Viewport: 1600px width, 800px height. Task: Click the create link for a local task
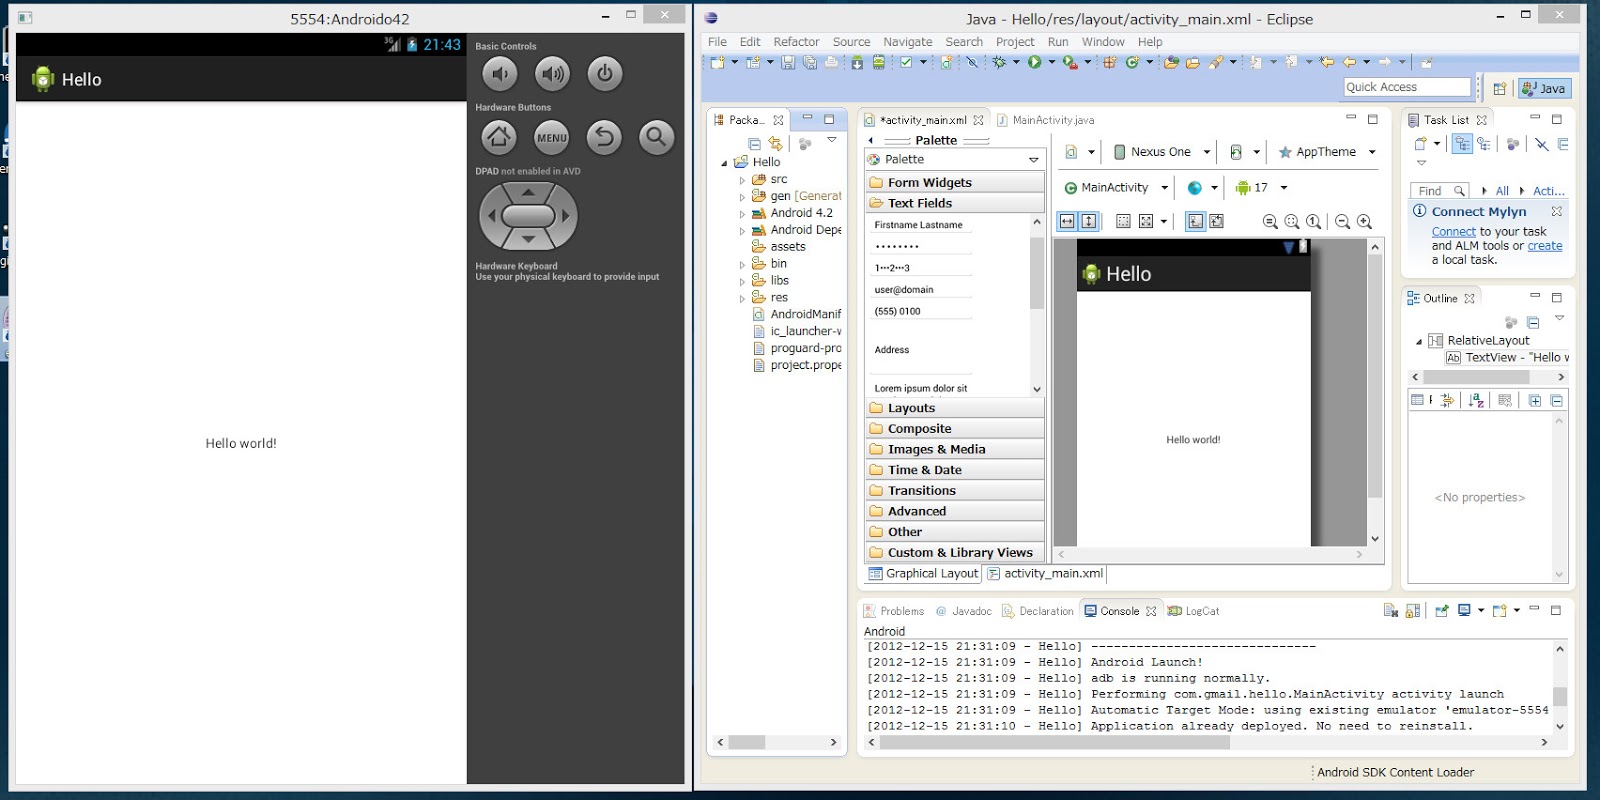tap(1544, 246)
